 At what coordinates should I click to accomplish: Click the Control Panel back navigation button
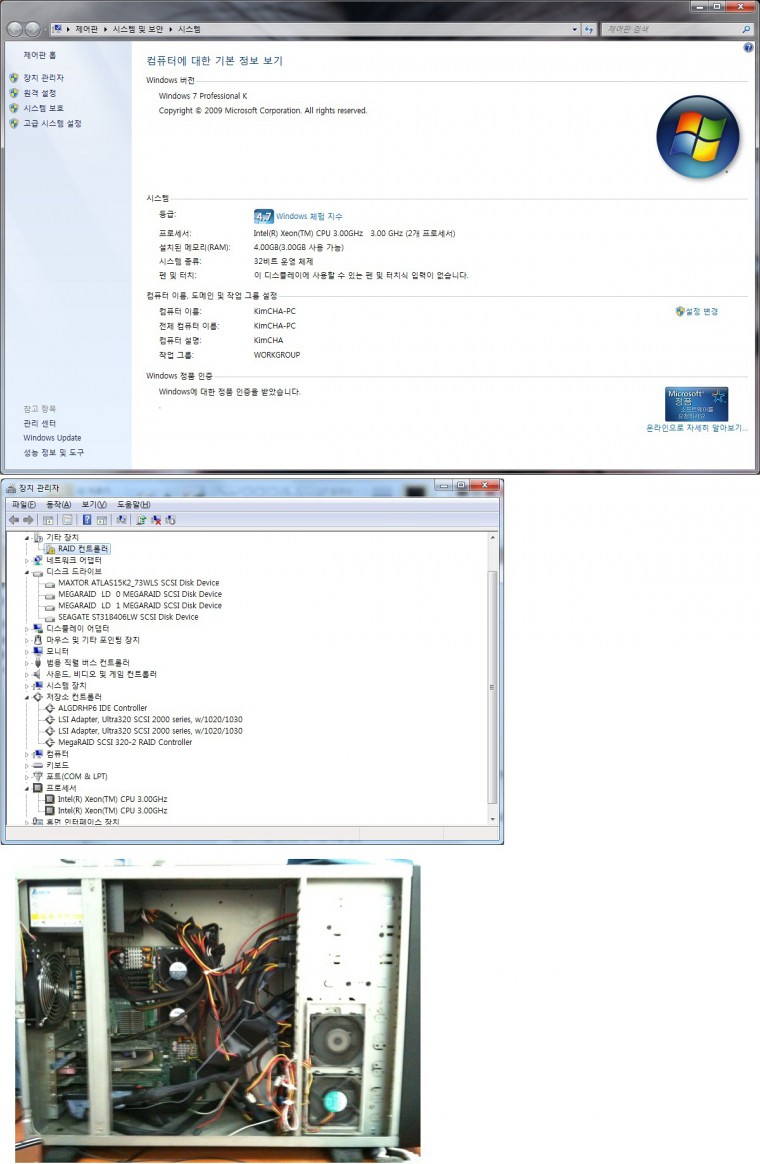15,29
